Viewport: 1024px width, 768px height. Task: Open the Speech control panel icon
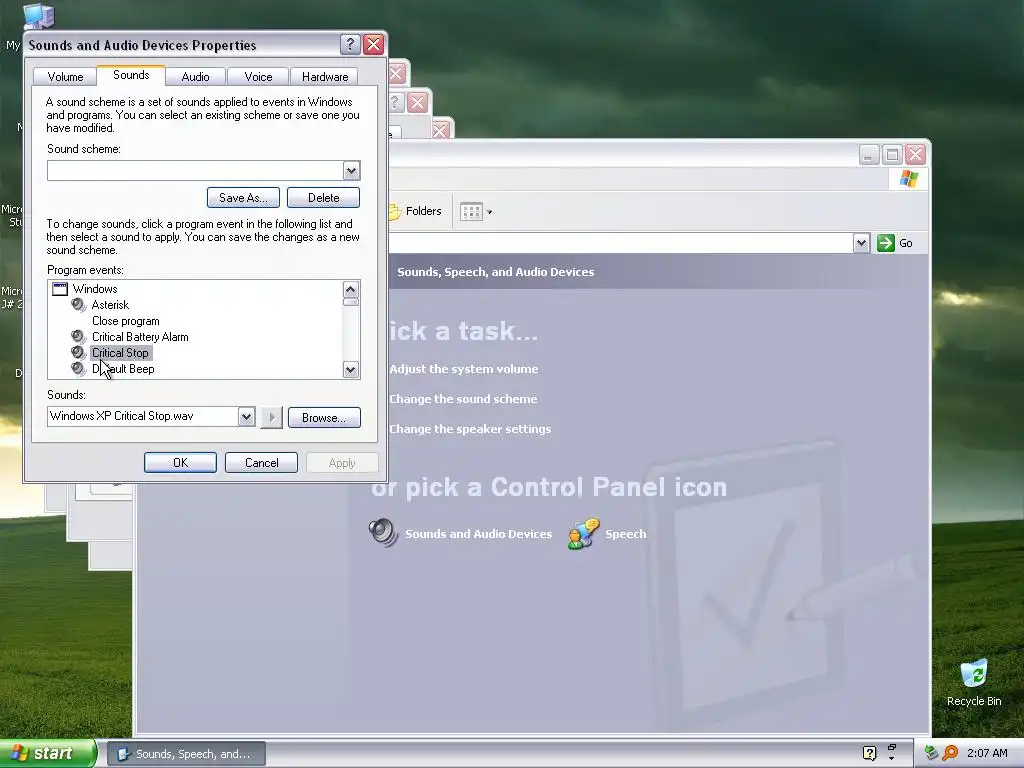coord(583,534)
